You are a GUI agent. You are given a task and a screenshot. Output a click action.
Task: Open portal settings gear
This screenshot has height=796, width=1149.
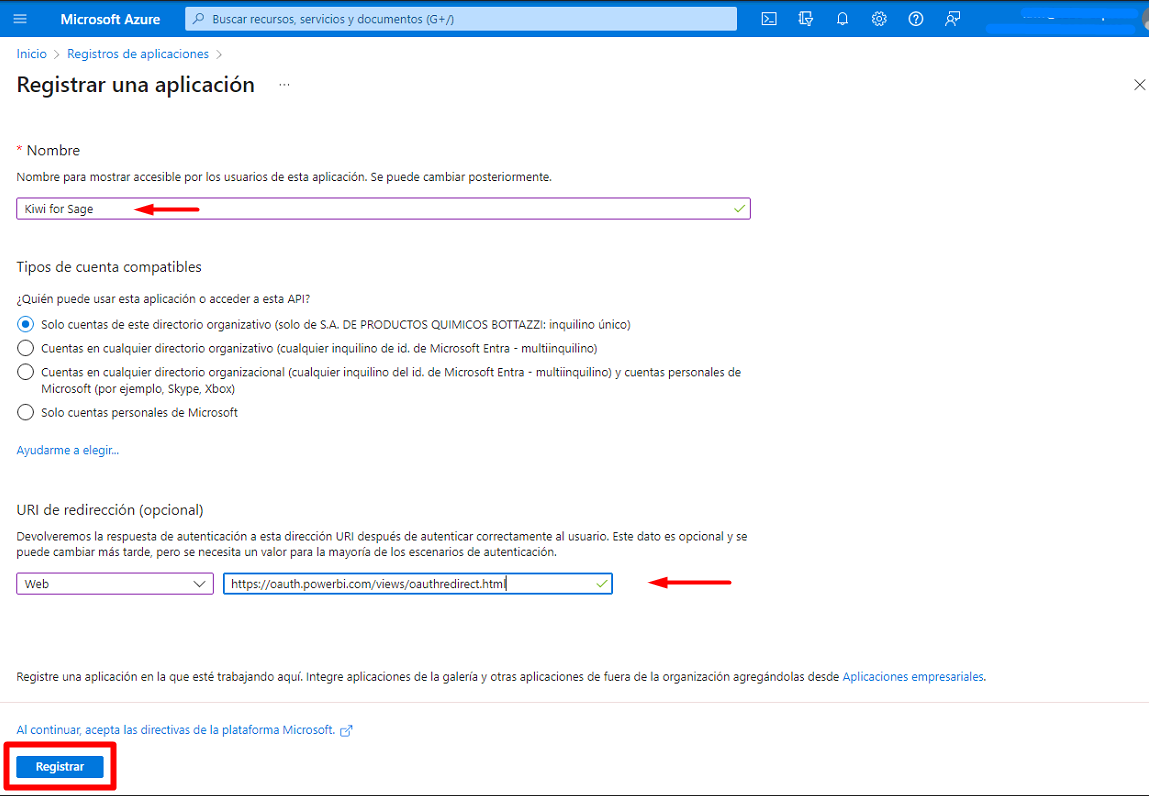(x=879, y=19)
